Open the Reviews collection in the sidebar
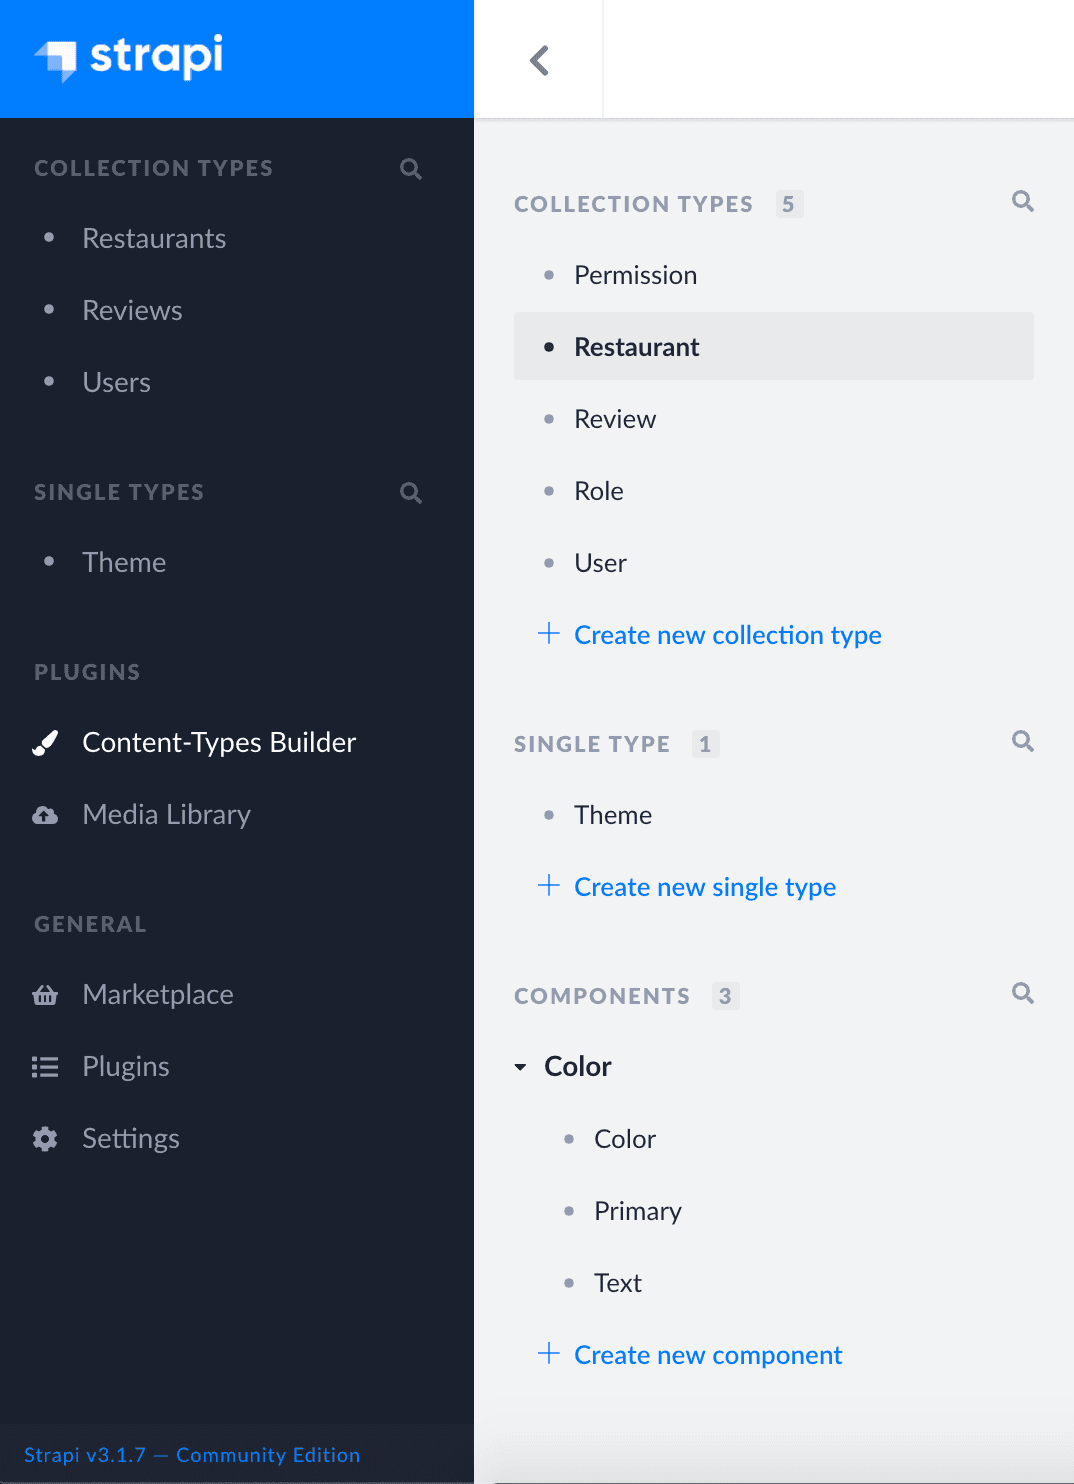Screen dimensions: 1074x1484 [132, 311]
